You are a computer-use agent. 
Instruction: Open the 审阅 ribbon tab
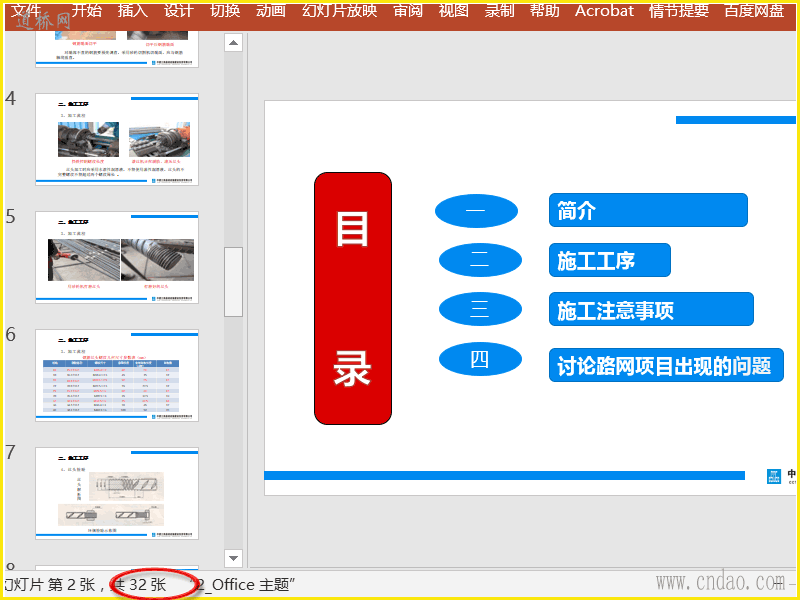408,10
